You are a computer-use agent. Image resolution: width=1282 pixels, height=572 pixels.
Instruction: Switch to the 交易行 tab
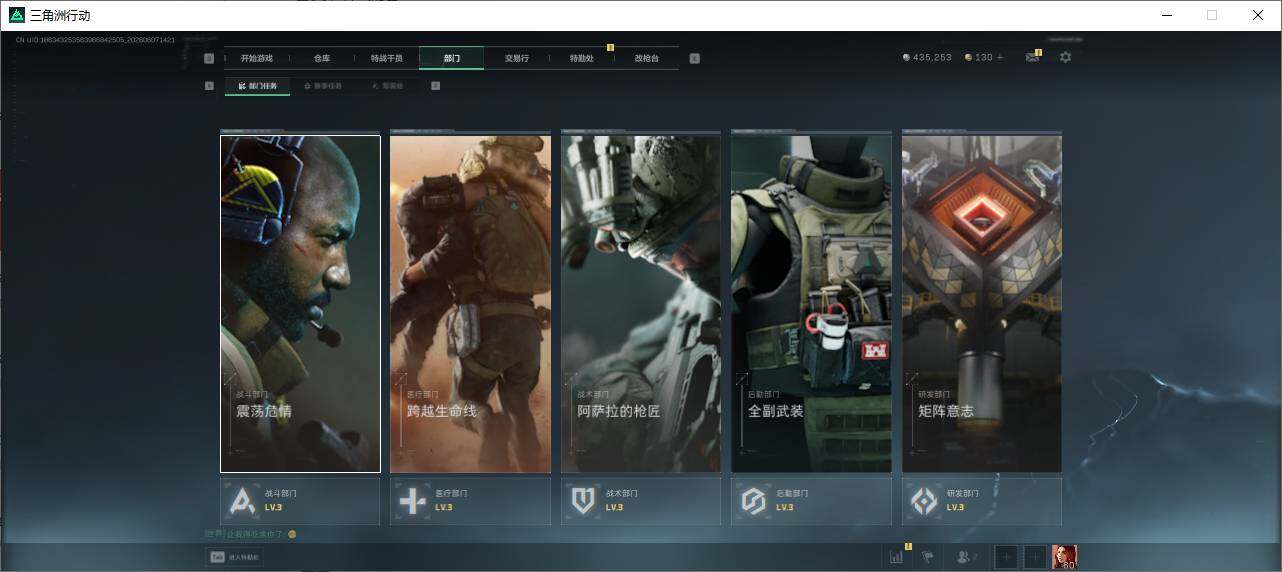click(517, 58)
